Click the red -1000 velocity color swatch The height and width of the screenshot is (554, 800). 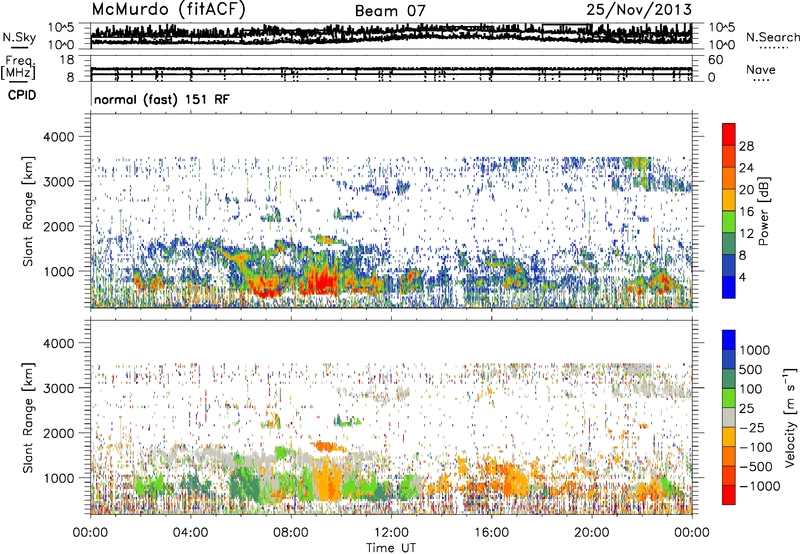coord(729,494)
